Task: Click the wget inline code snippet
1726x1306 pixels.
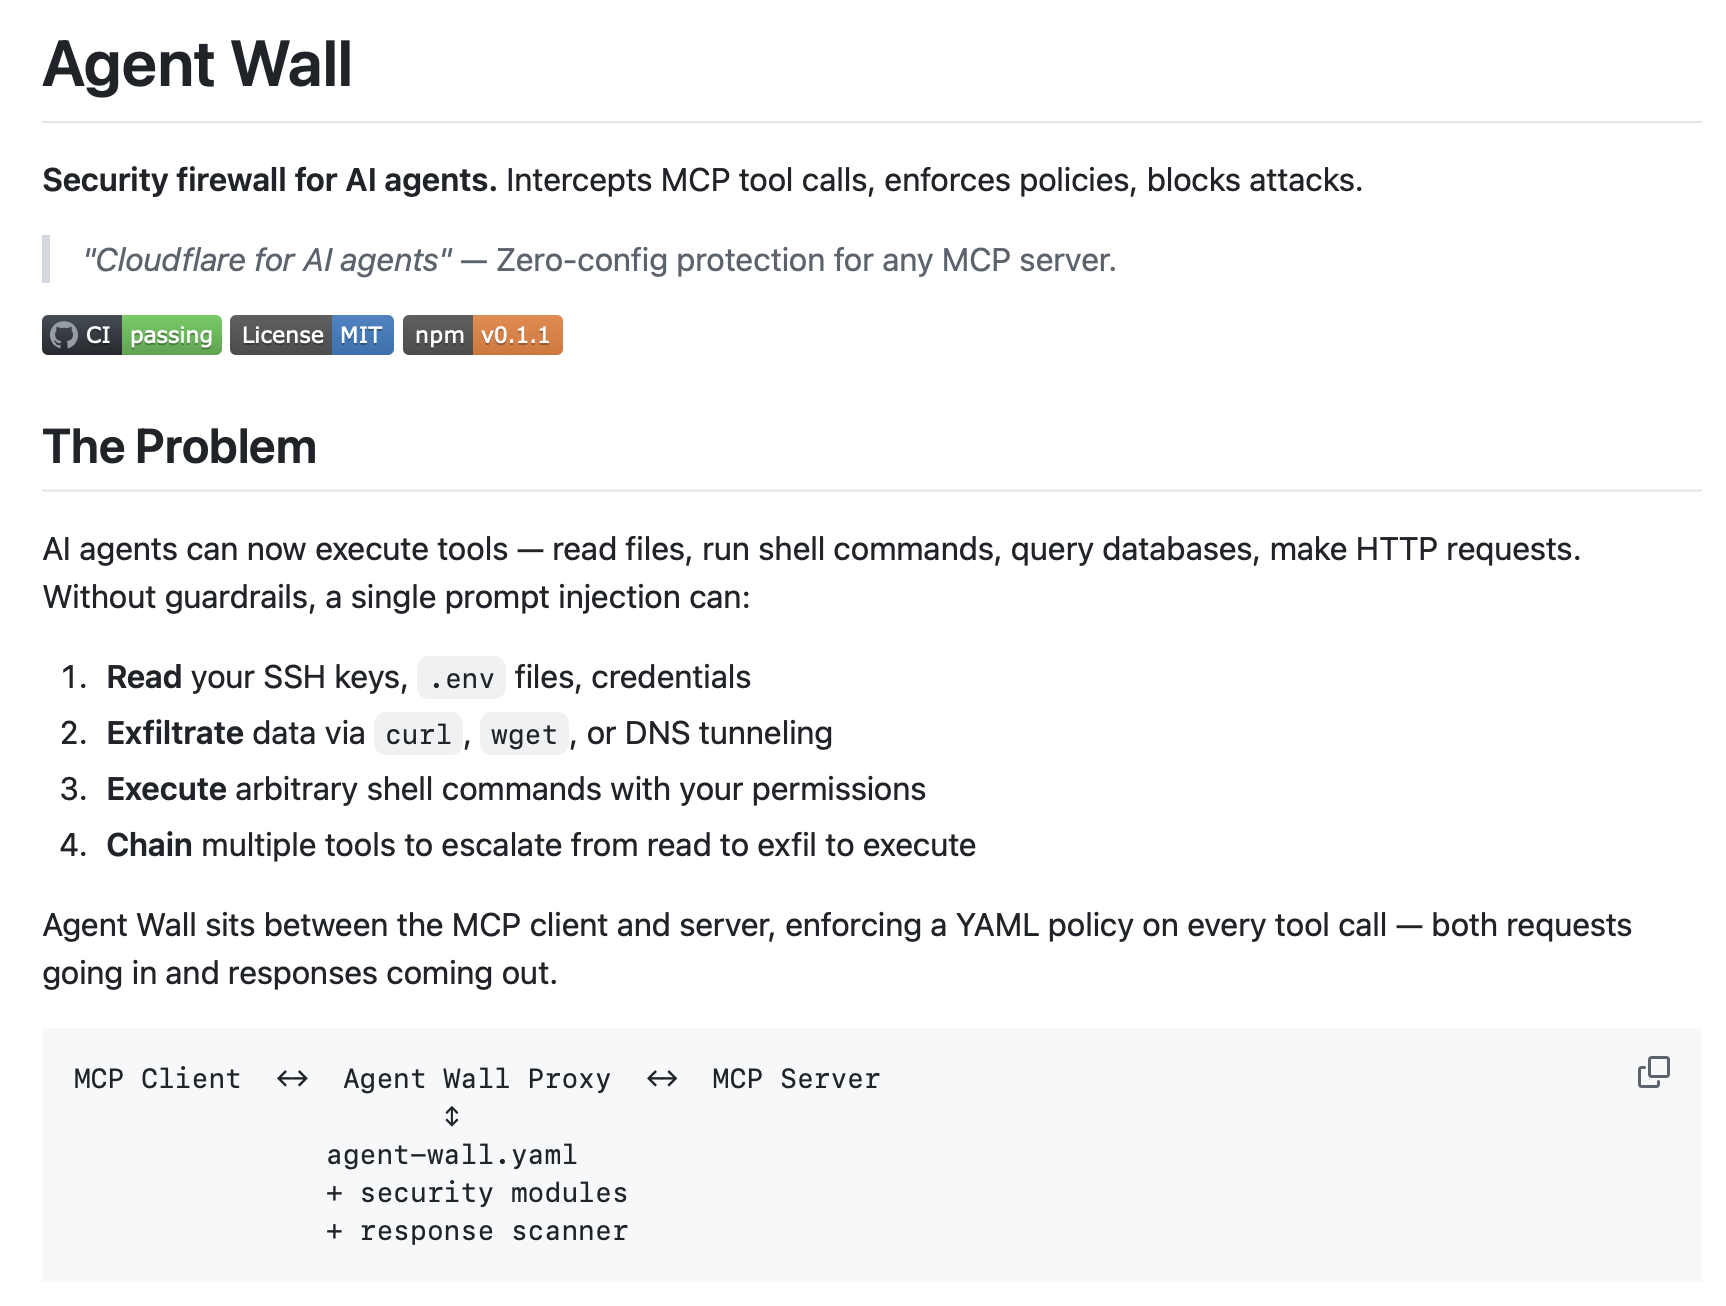Action: coord(523,735)
